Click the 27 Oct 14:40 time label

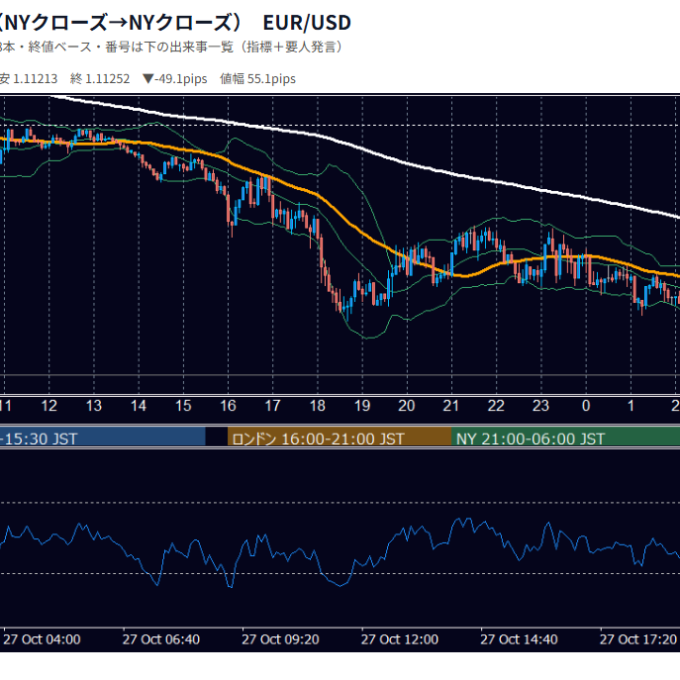click(519, 640)
